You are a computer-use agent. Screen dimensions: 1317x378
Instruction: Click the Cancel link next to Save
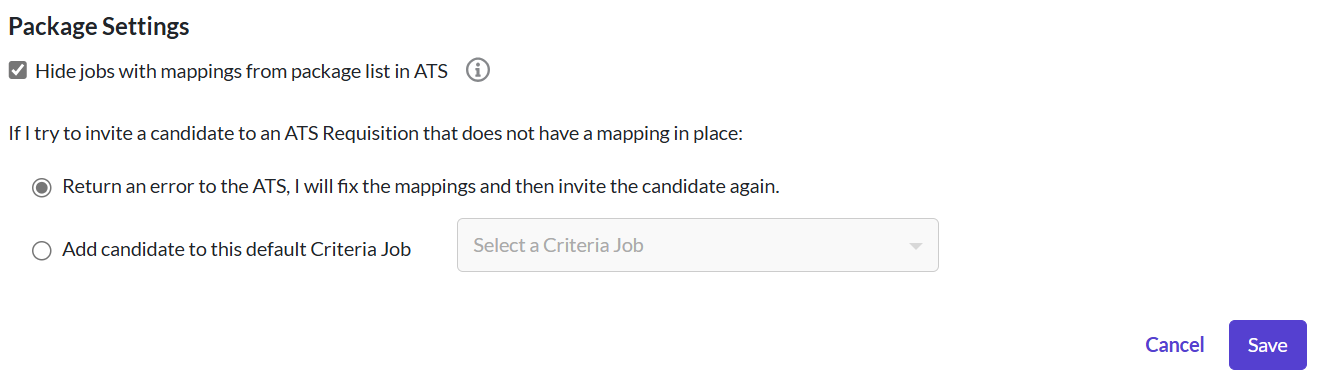pos(1175,345)
